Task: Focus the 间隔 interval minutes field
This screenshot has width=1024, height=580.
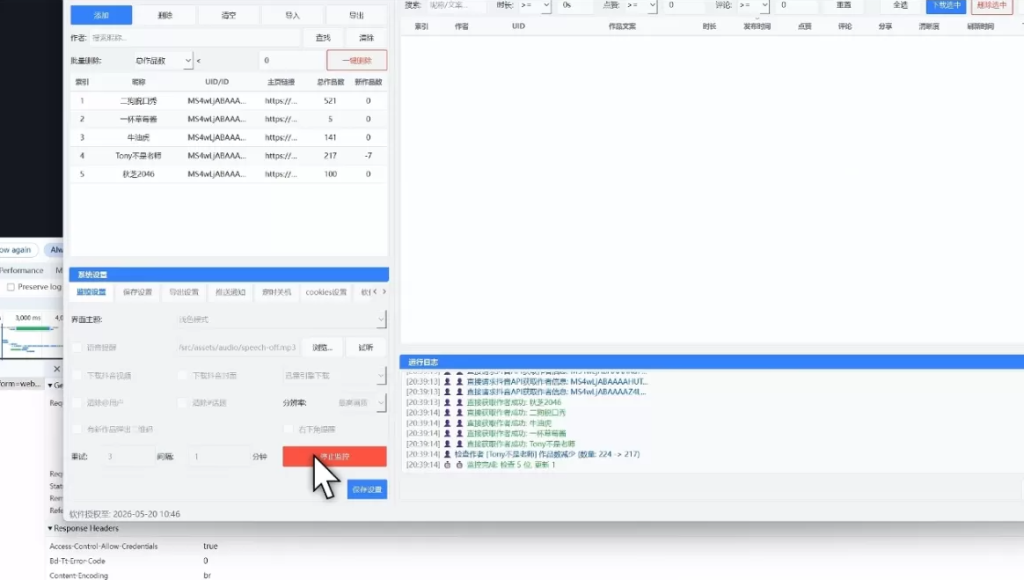Action: [218, 457]
